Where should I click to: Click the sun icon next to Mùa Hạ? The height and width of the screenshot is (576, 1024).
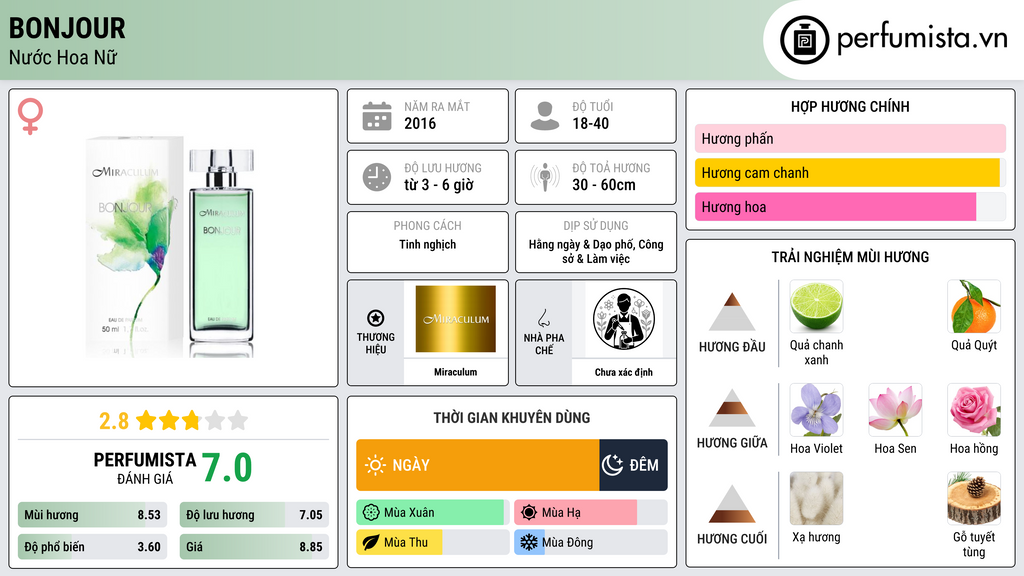[x=529, y=513]
